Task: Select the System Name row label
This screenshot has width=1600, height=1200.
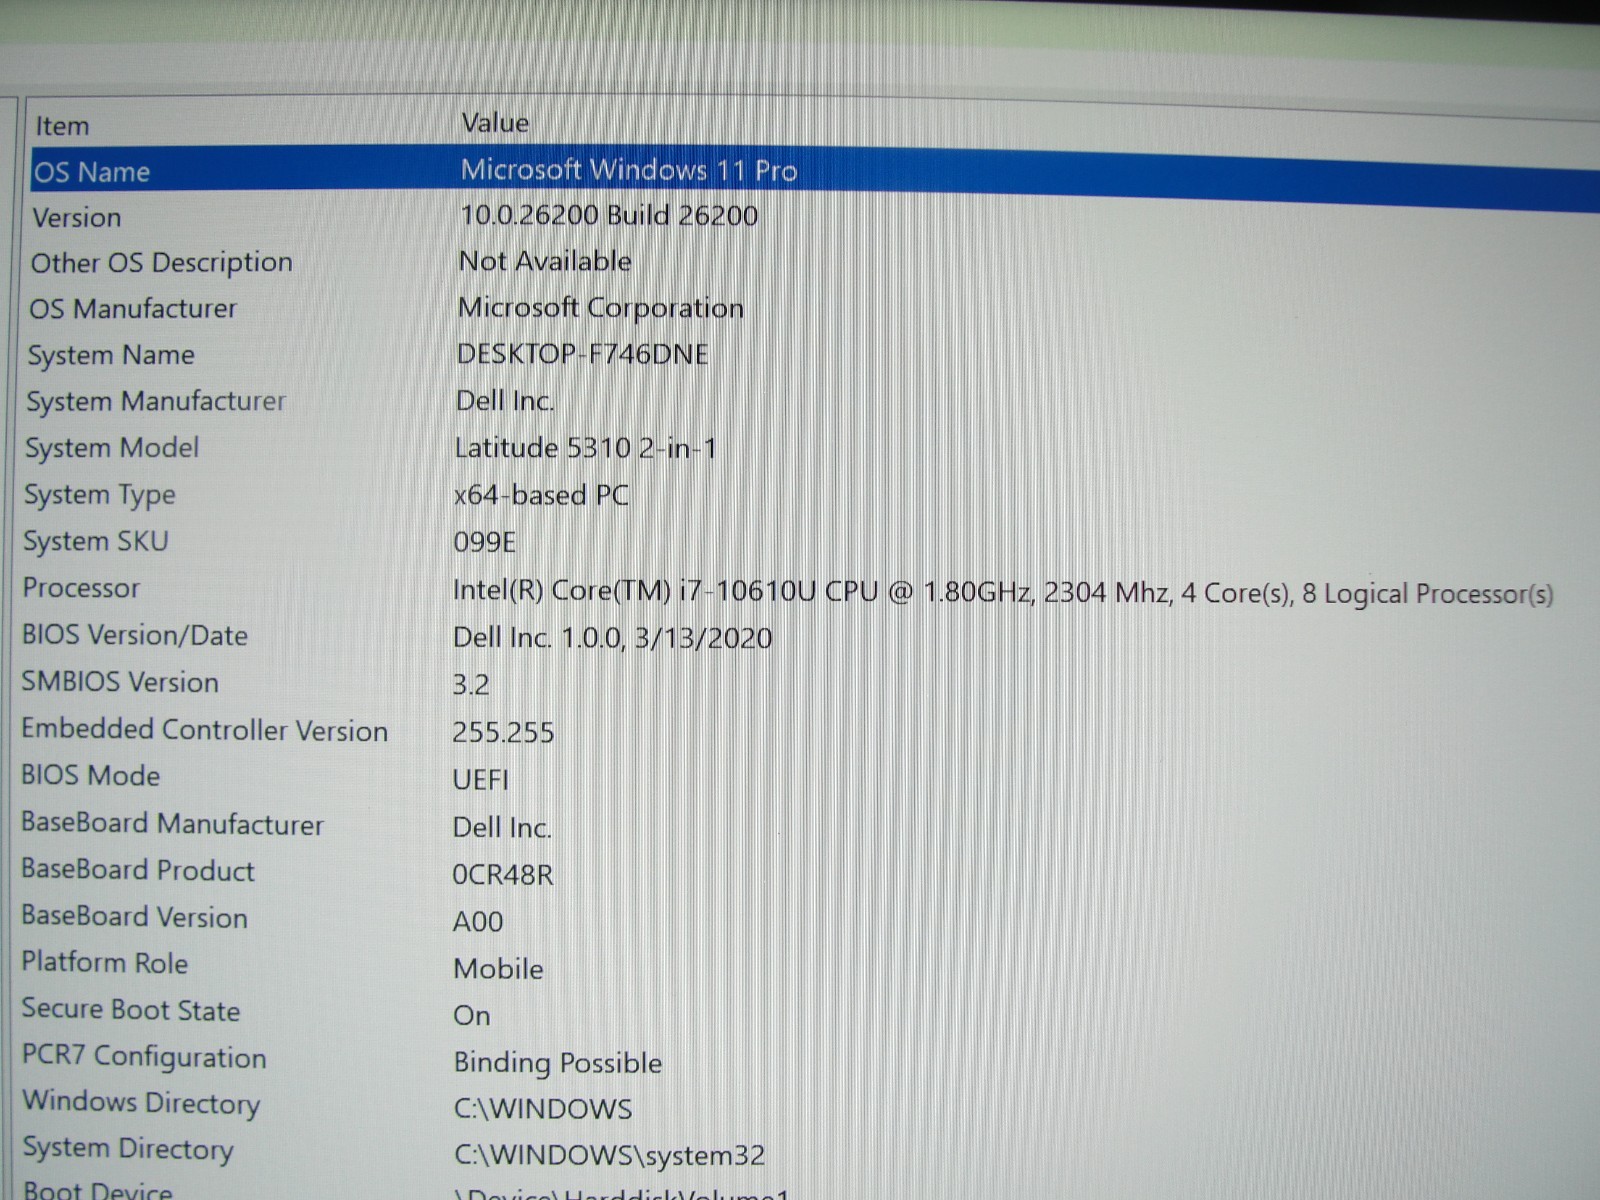Action: point(111,355)
